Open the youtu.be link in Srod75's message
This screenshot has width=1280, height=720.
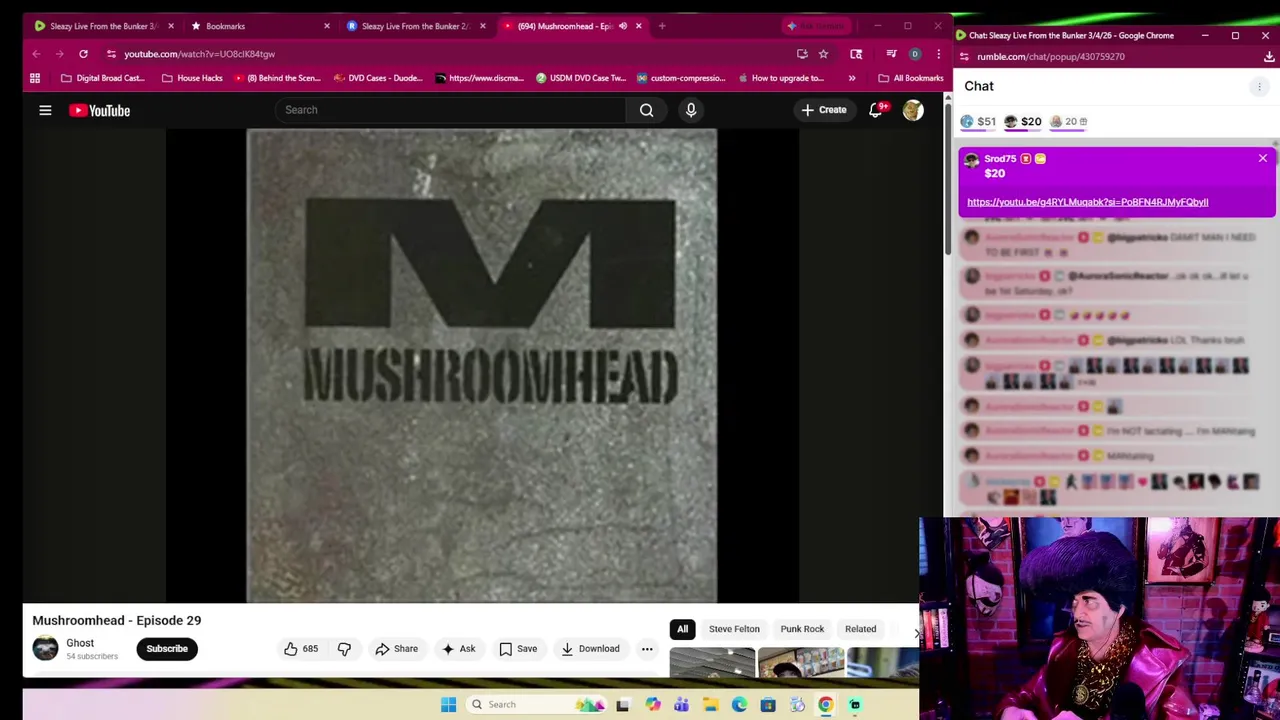pyautogui.click(x=1087, y=202)
